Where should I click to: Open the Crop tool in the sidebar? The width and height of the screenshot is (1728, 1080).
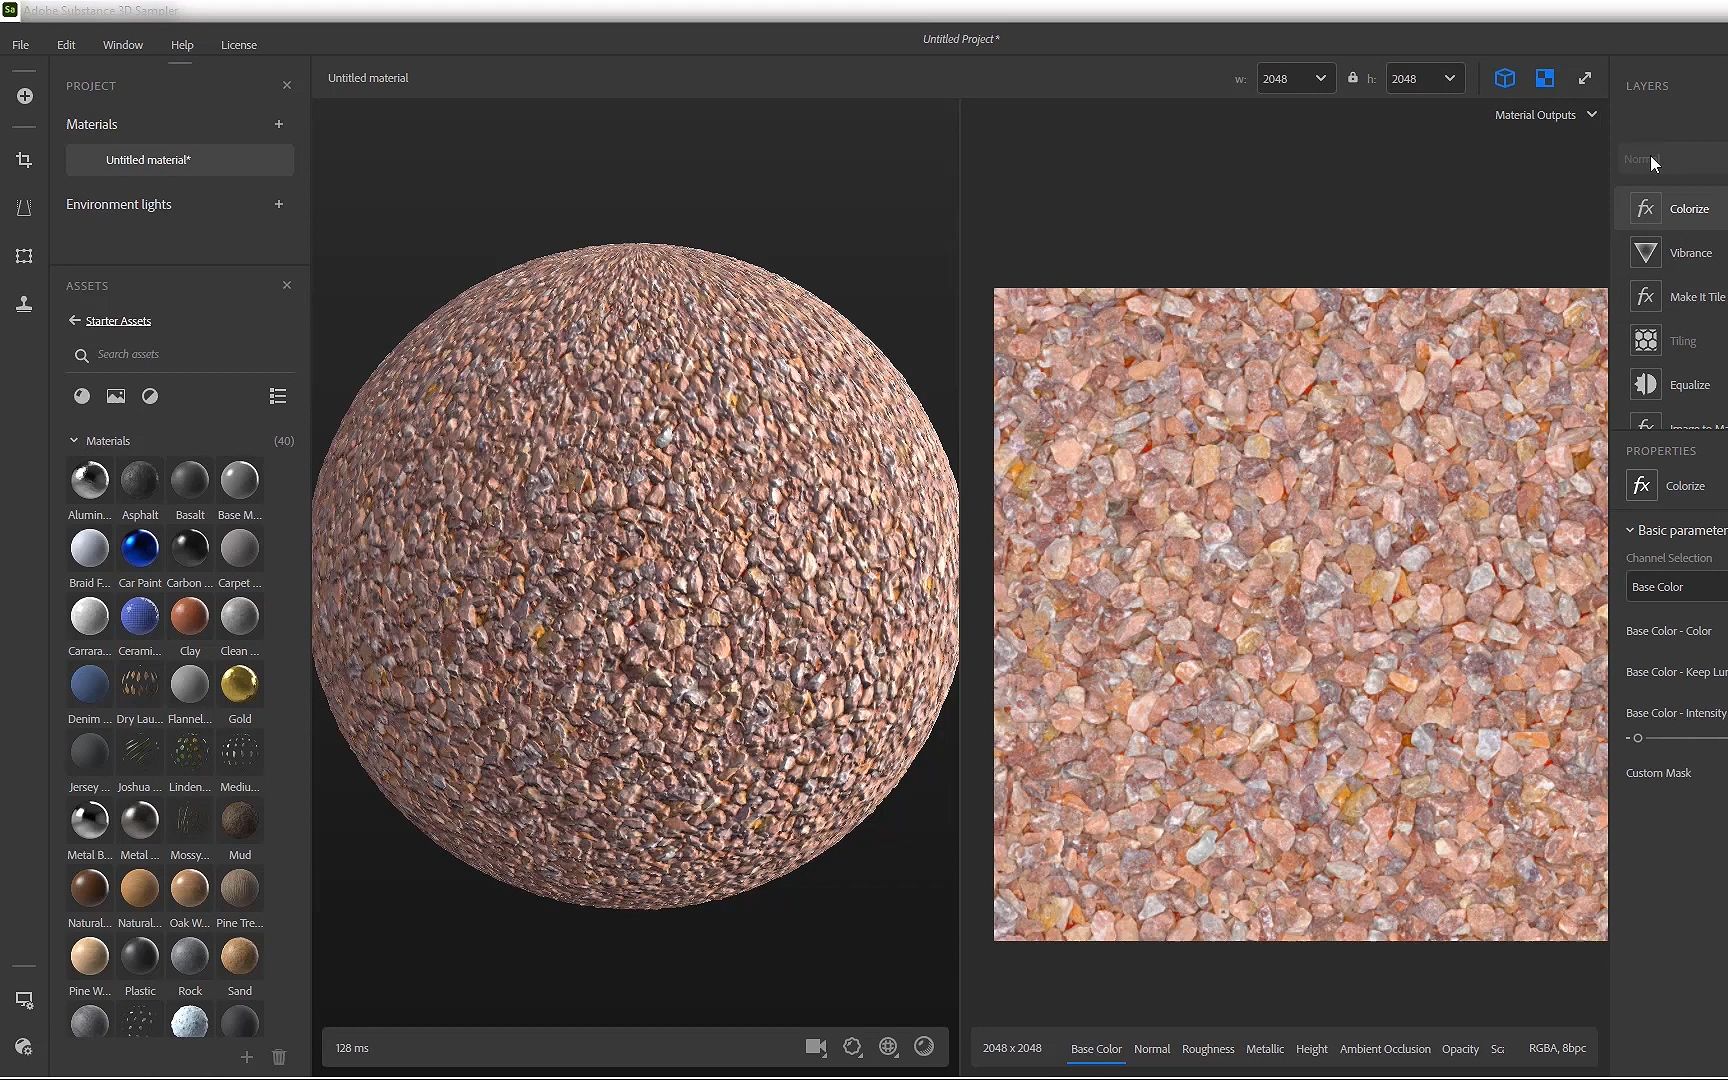[x=24, y=159]
